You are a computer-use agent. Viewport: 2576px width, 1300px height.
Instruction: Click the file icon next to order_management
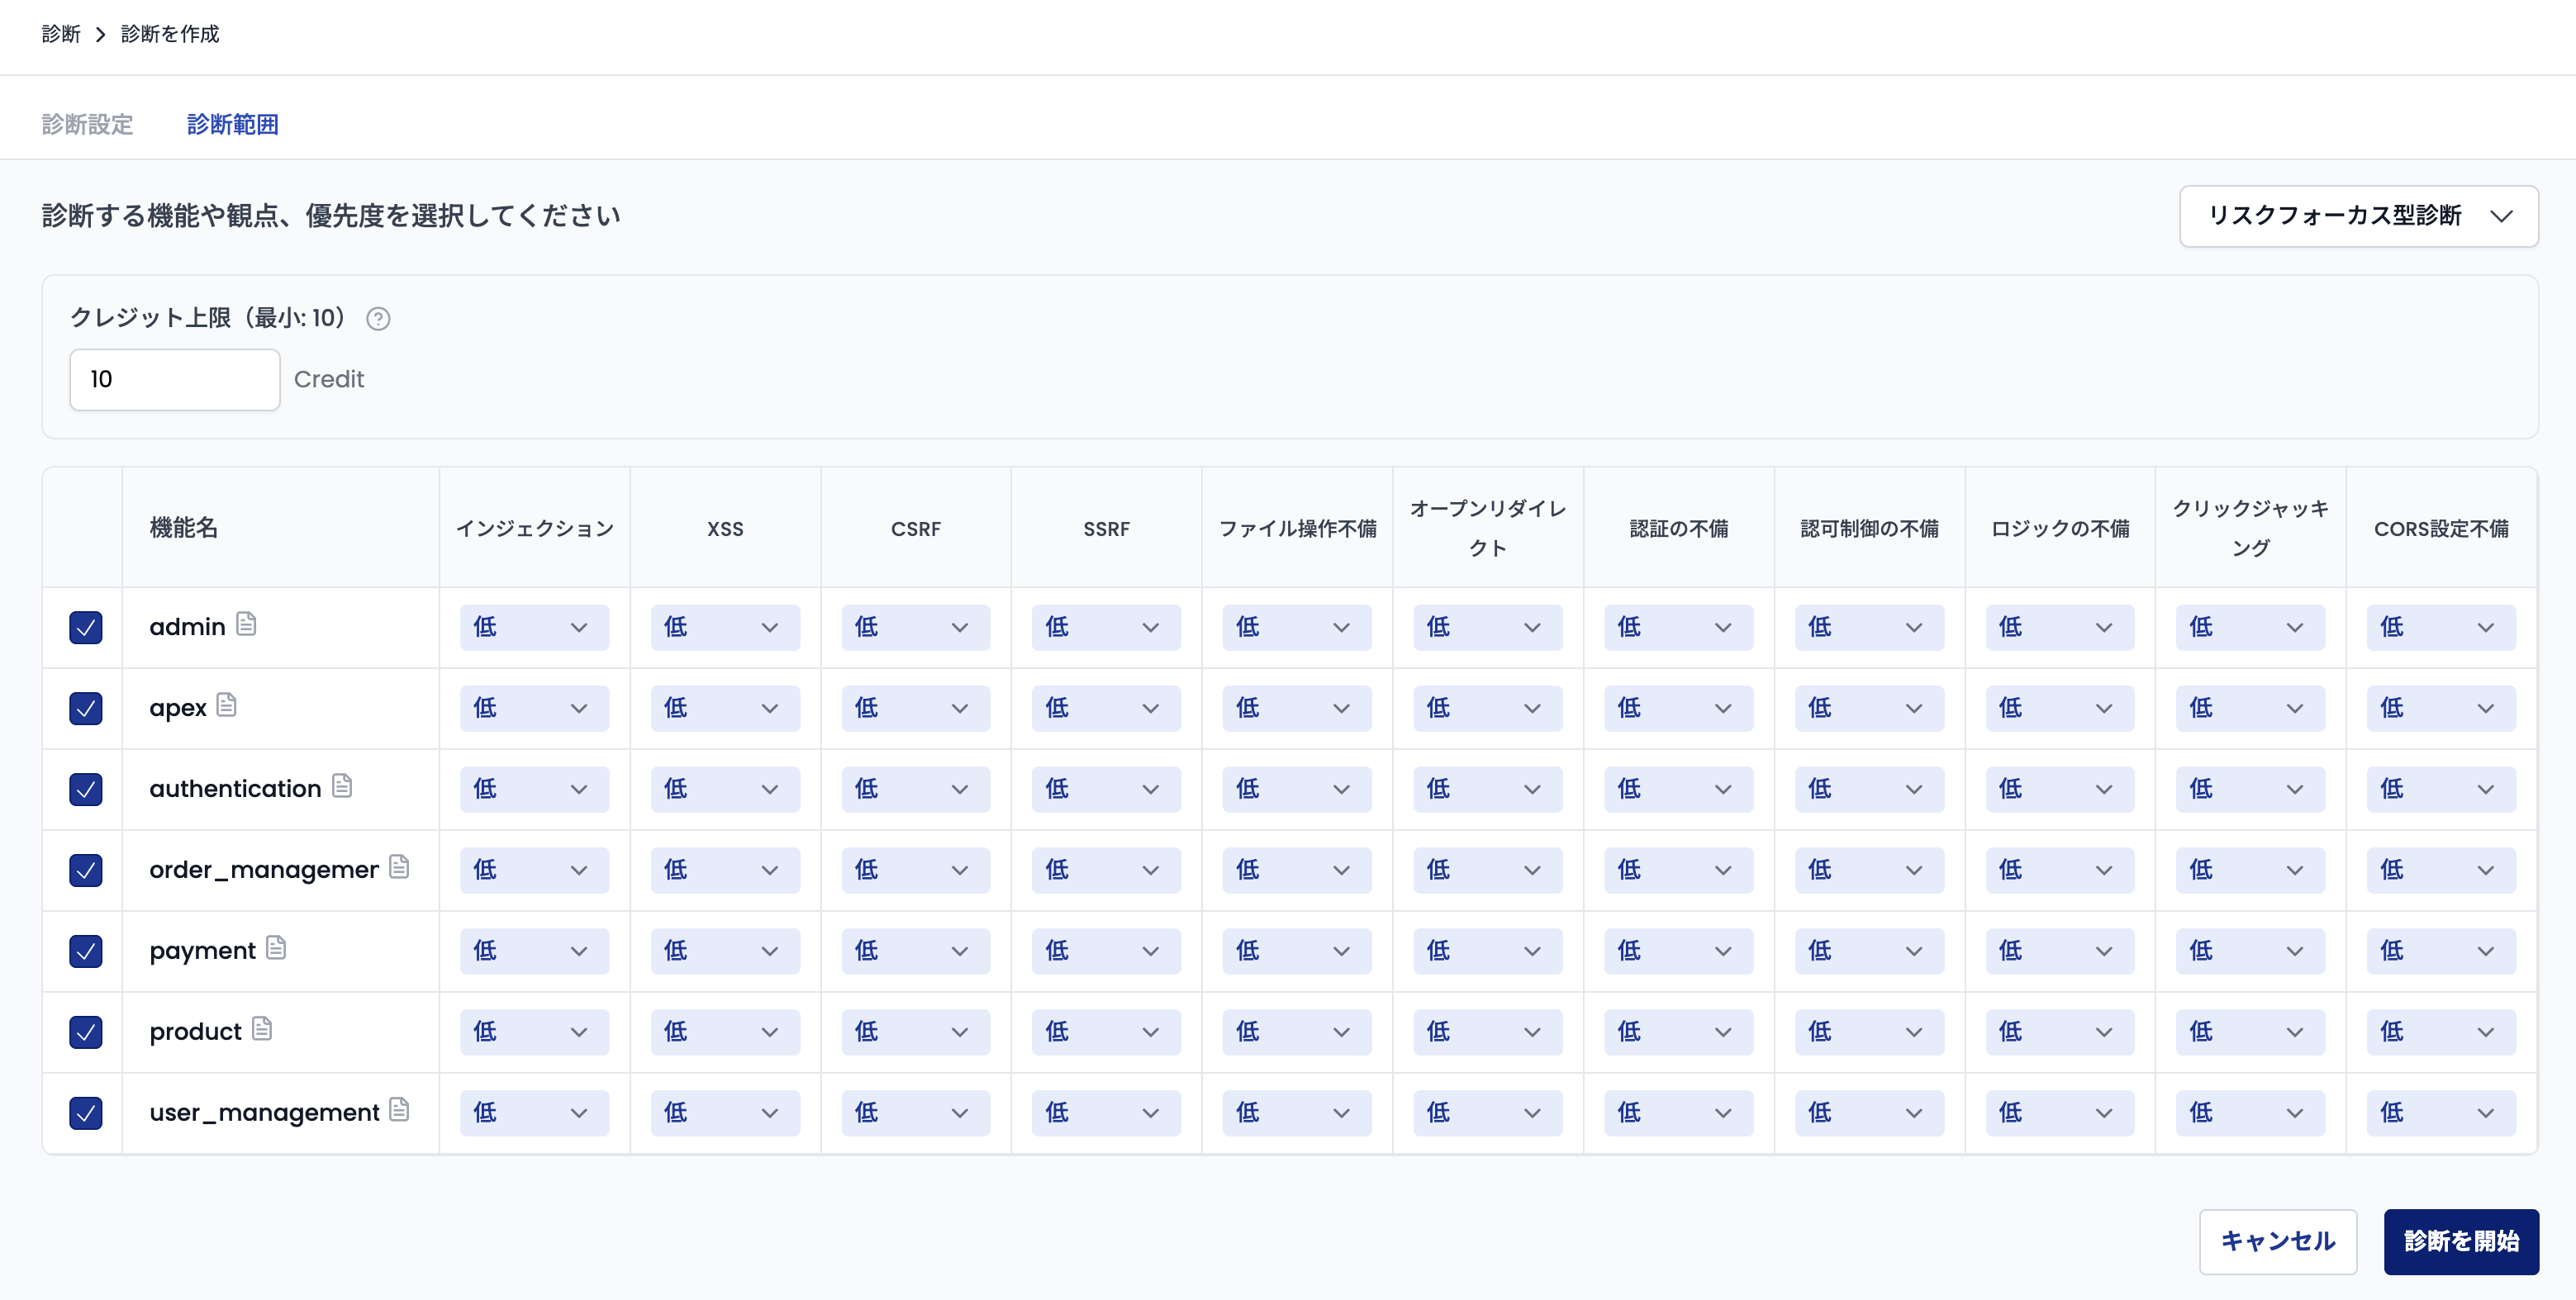(399, 866)
